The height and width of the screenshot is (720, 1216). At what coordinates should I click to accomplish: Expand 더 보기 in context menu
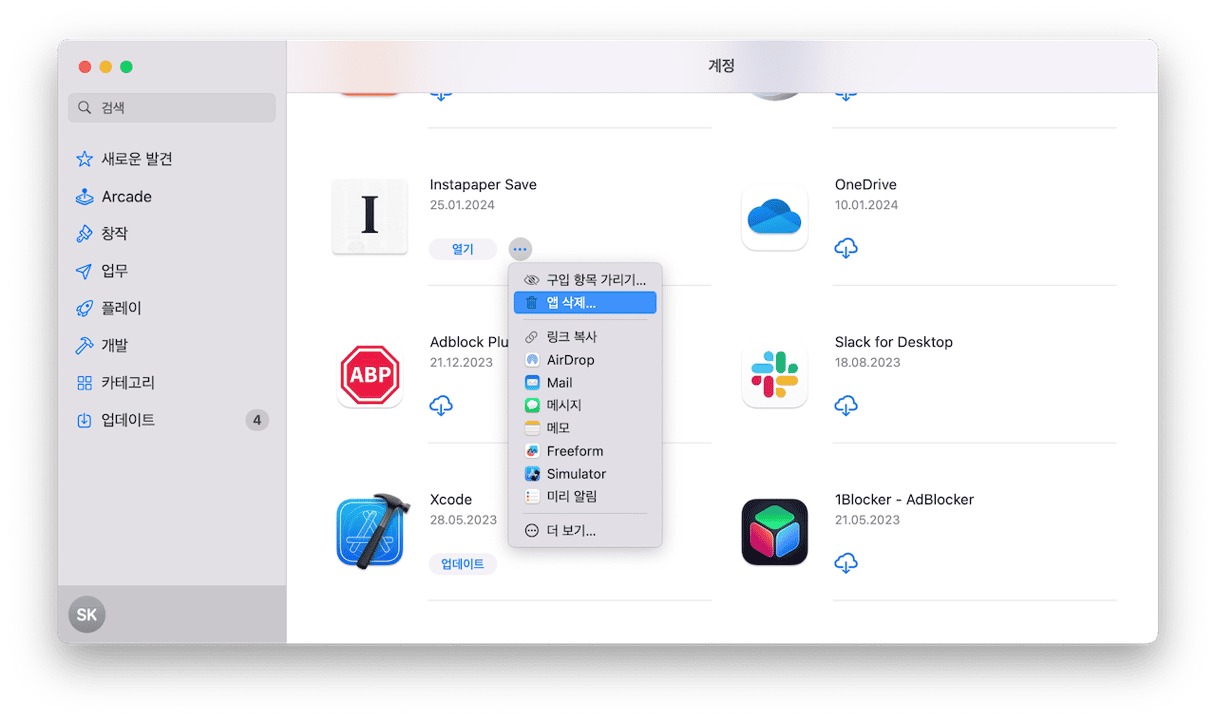click(570, 531)
